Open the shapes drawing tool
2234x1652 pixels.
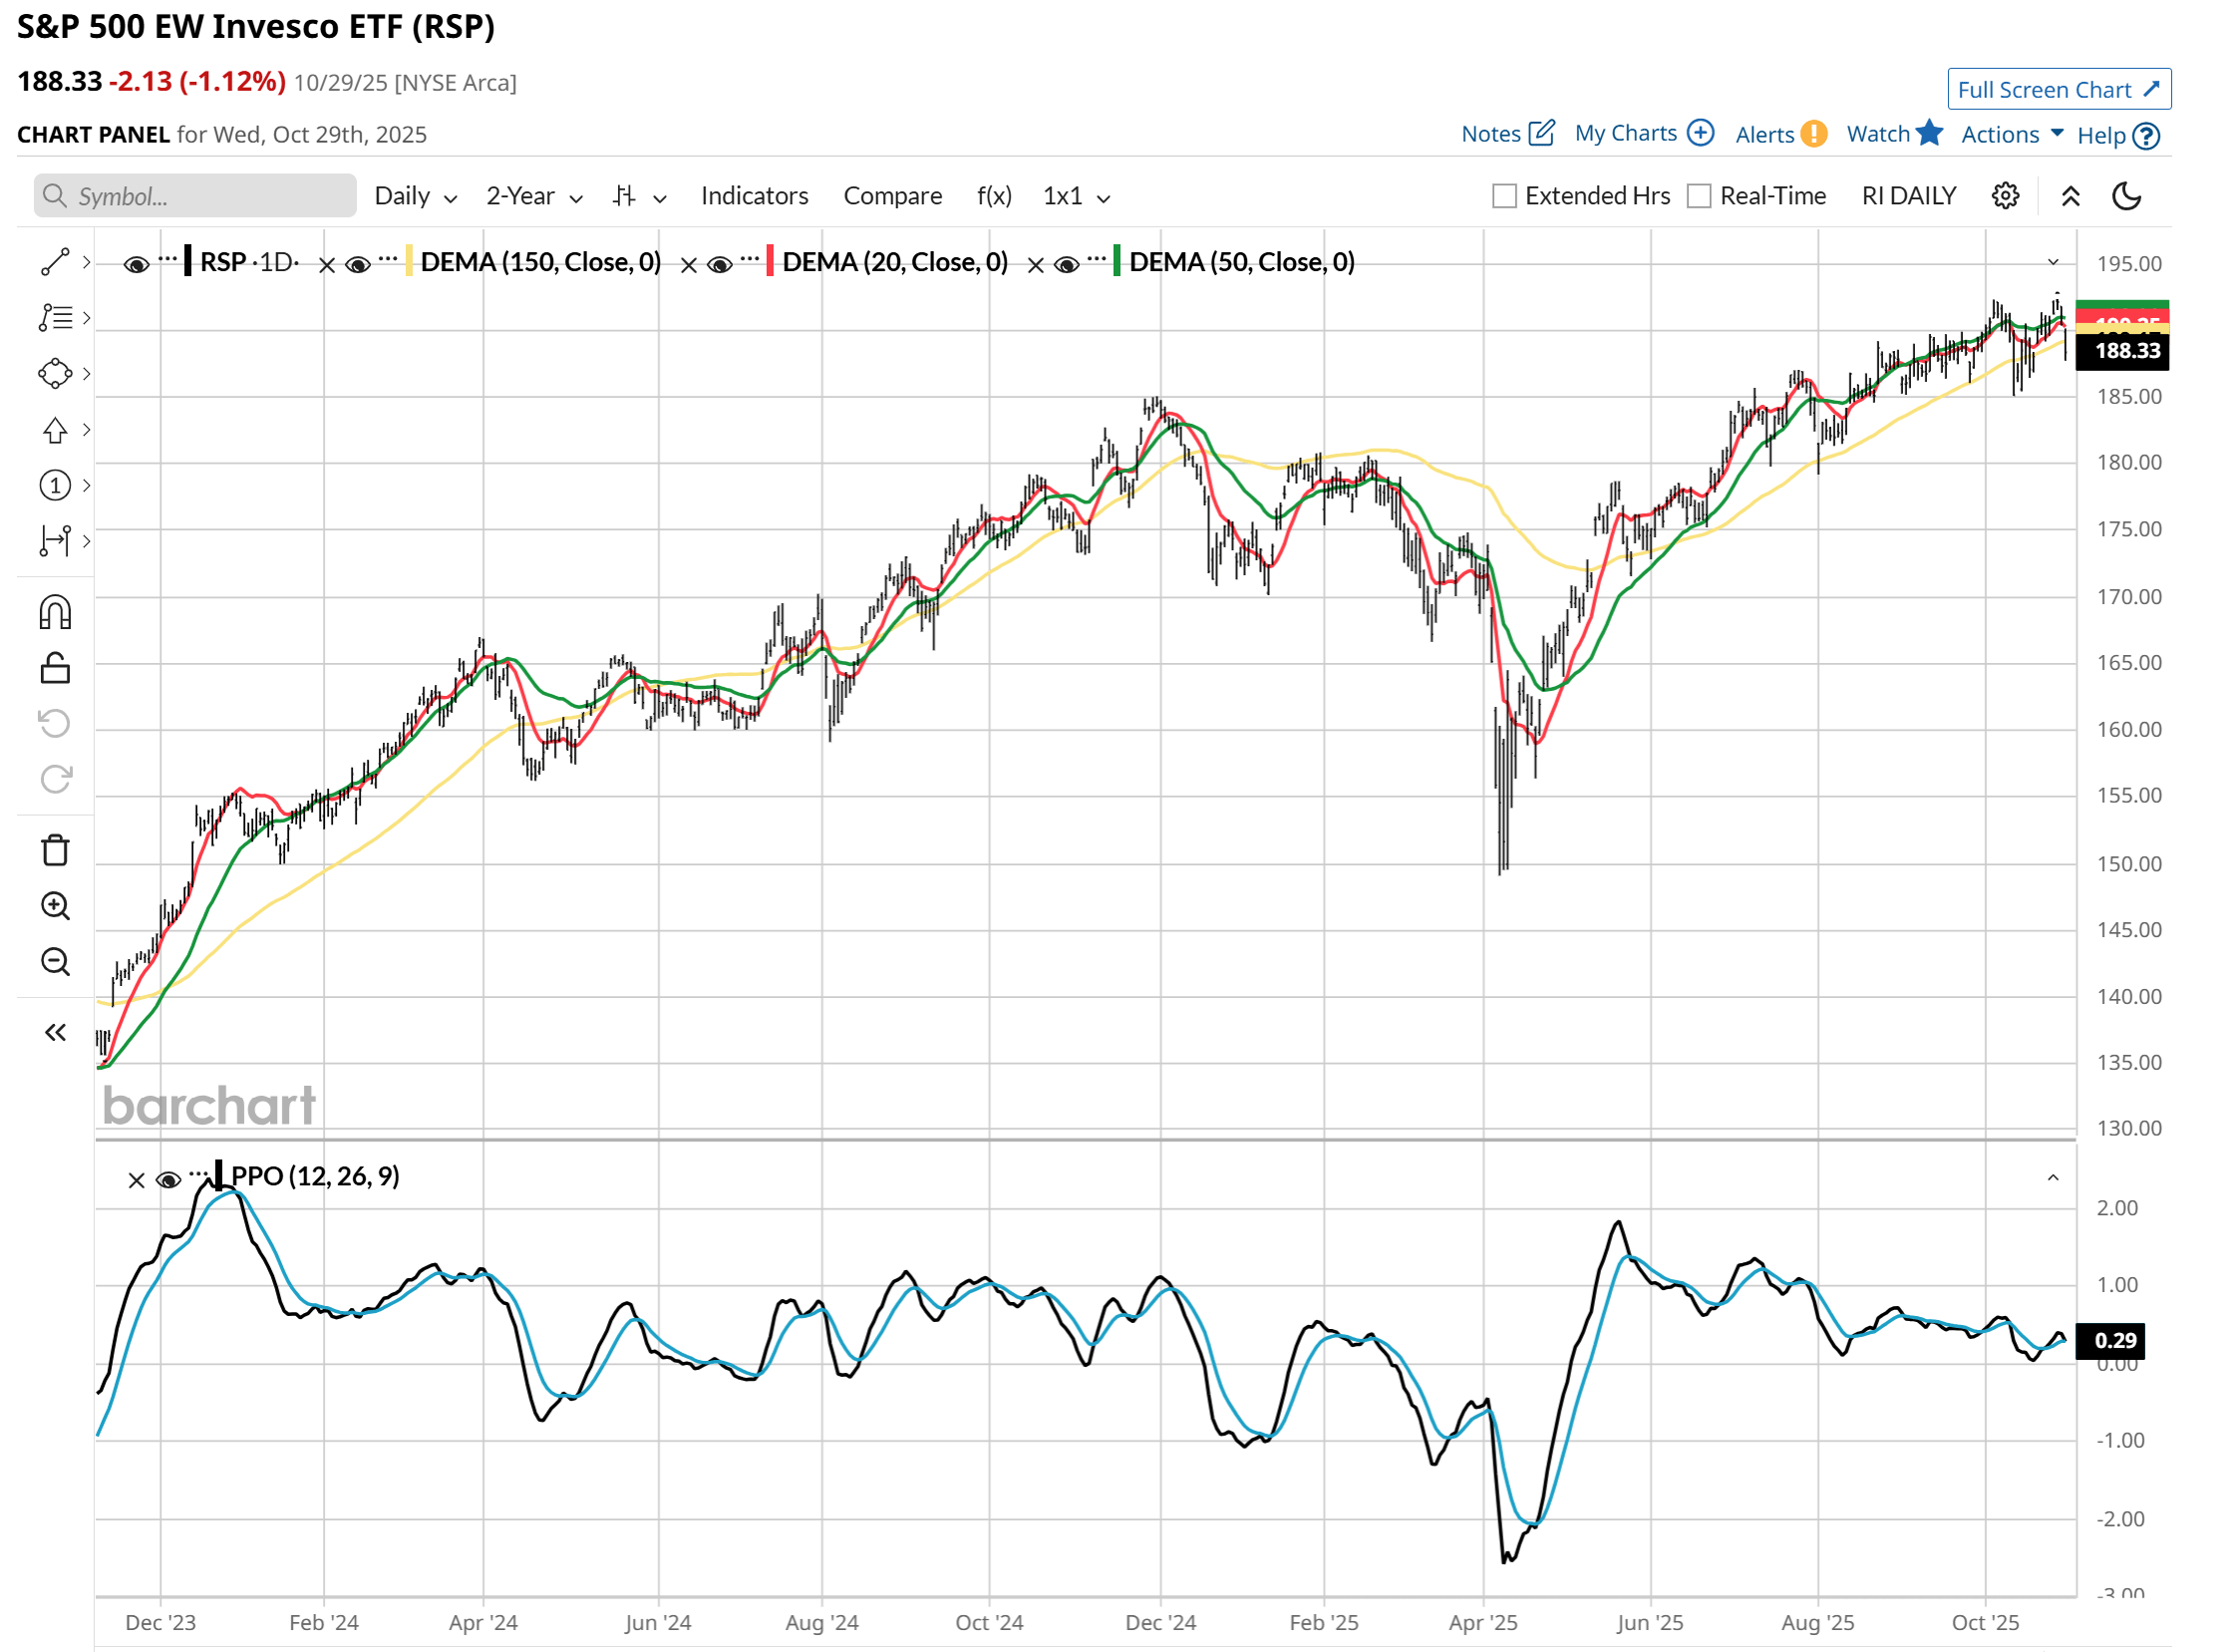[55, 373]
